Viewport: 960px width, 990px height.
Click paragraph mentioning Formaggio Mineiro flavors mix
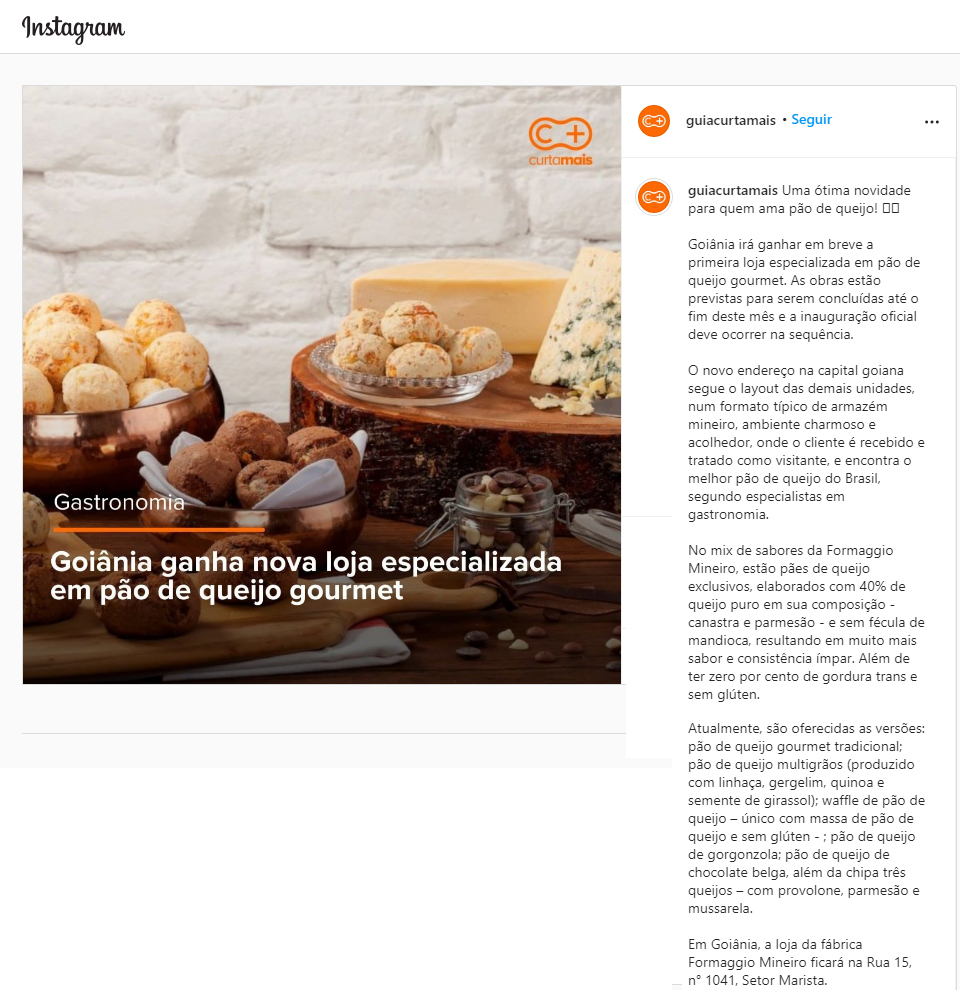[806, 622]
